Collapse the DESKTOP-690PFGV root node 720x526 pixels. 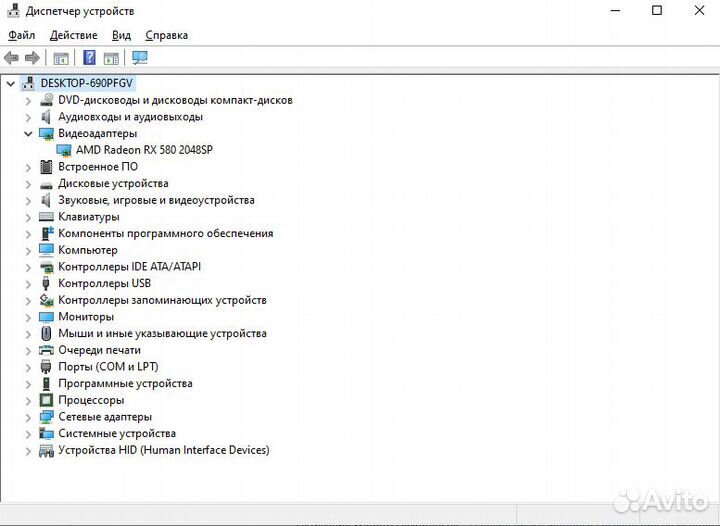pos(11,84)
